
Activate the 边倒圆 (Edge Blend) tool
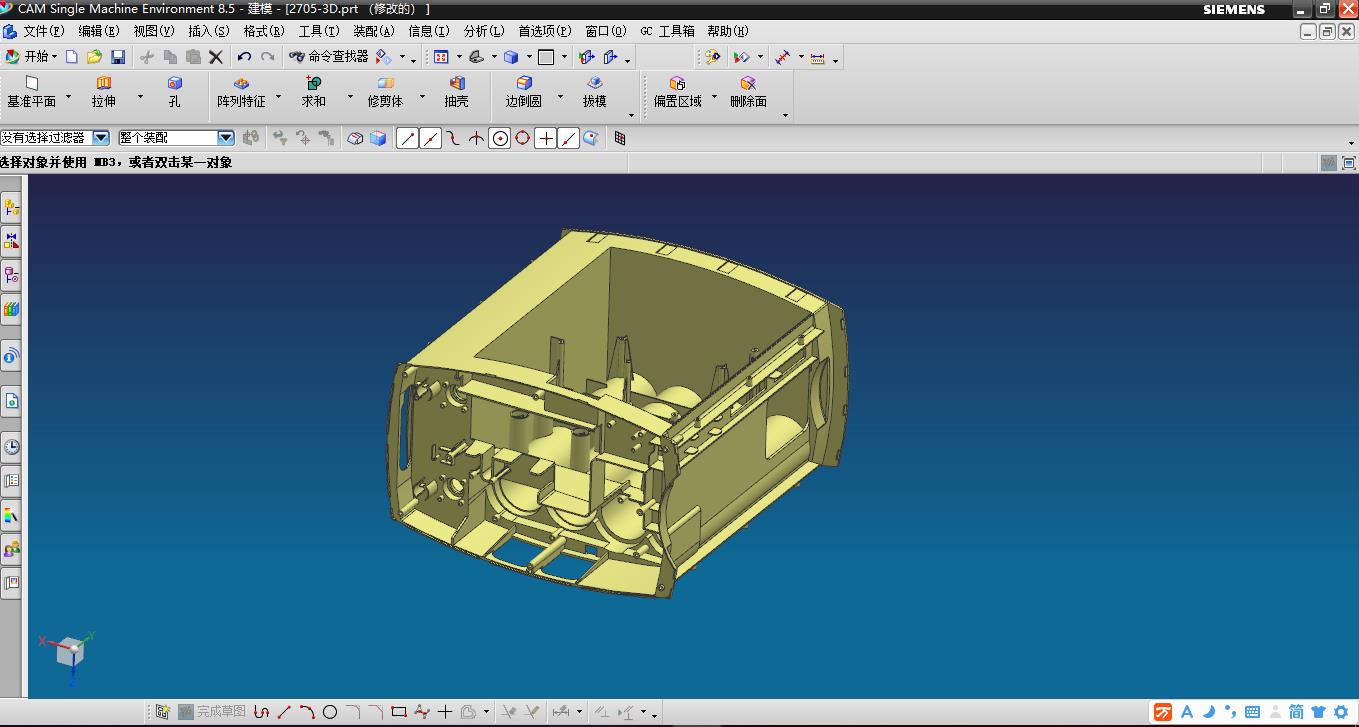523,92
